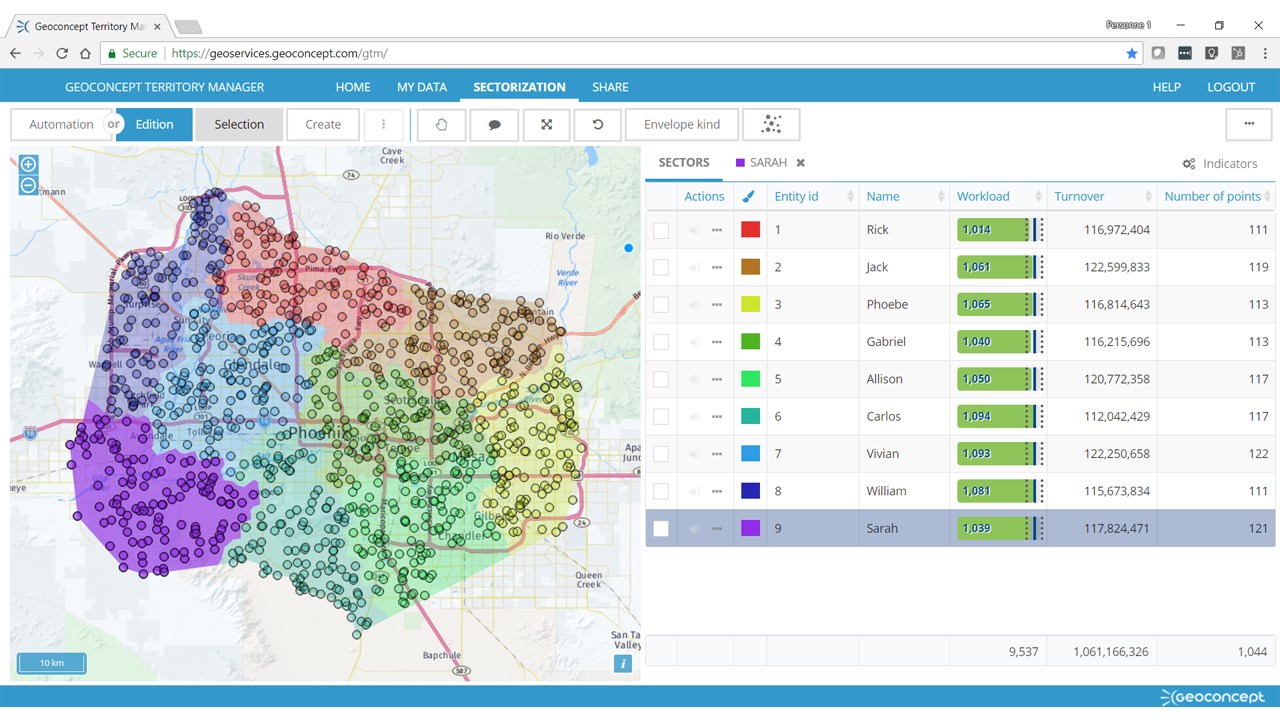Click Vivian's light blue color swatch
The image size is (1280, 720).
pos(750,454)
